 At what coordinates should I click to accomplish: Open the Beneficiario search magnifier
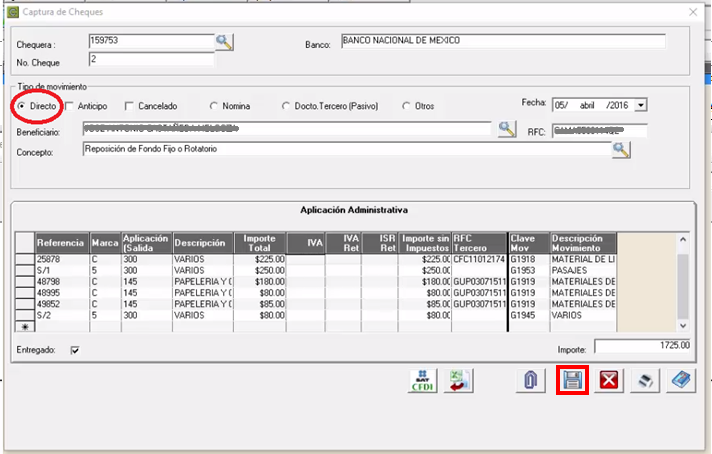point(506,130)
